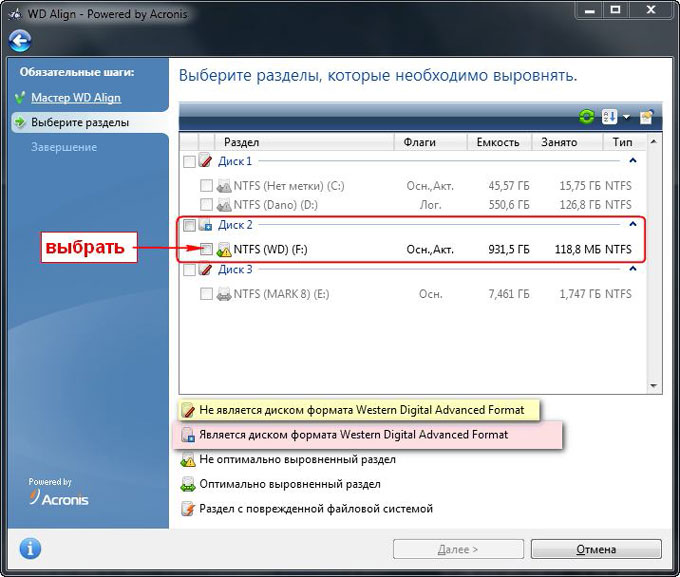This screenshot has height=577, width=680.
Task: Click the 931,5 ГБ capacity value
Action: tap(509, 249)
